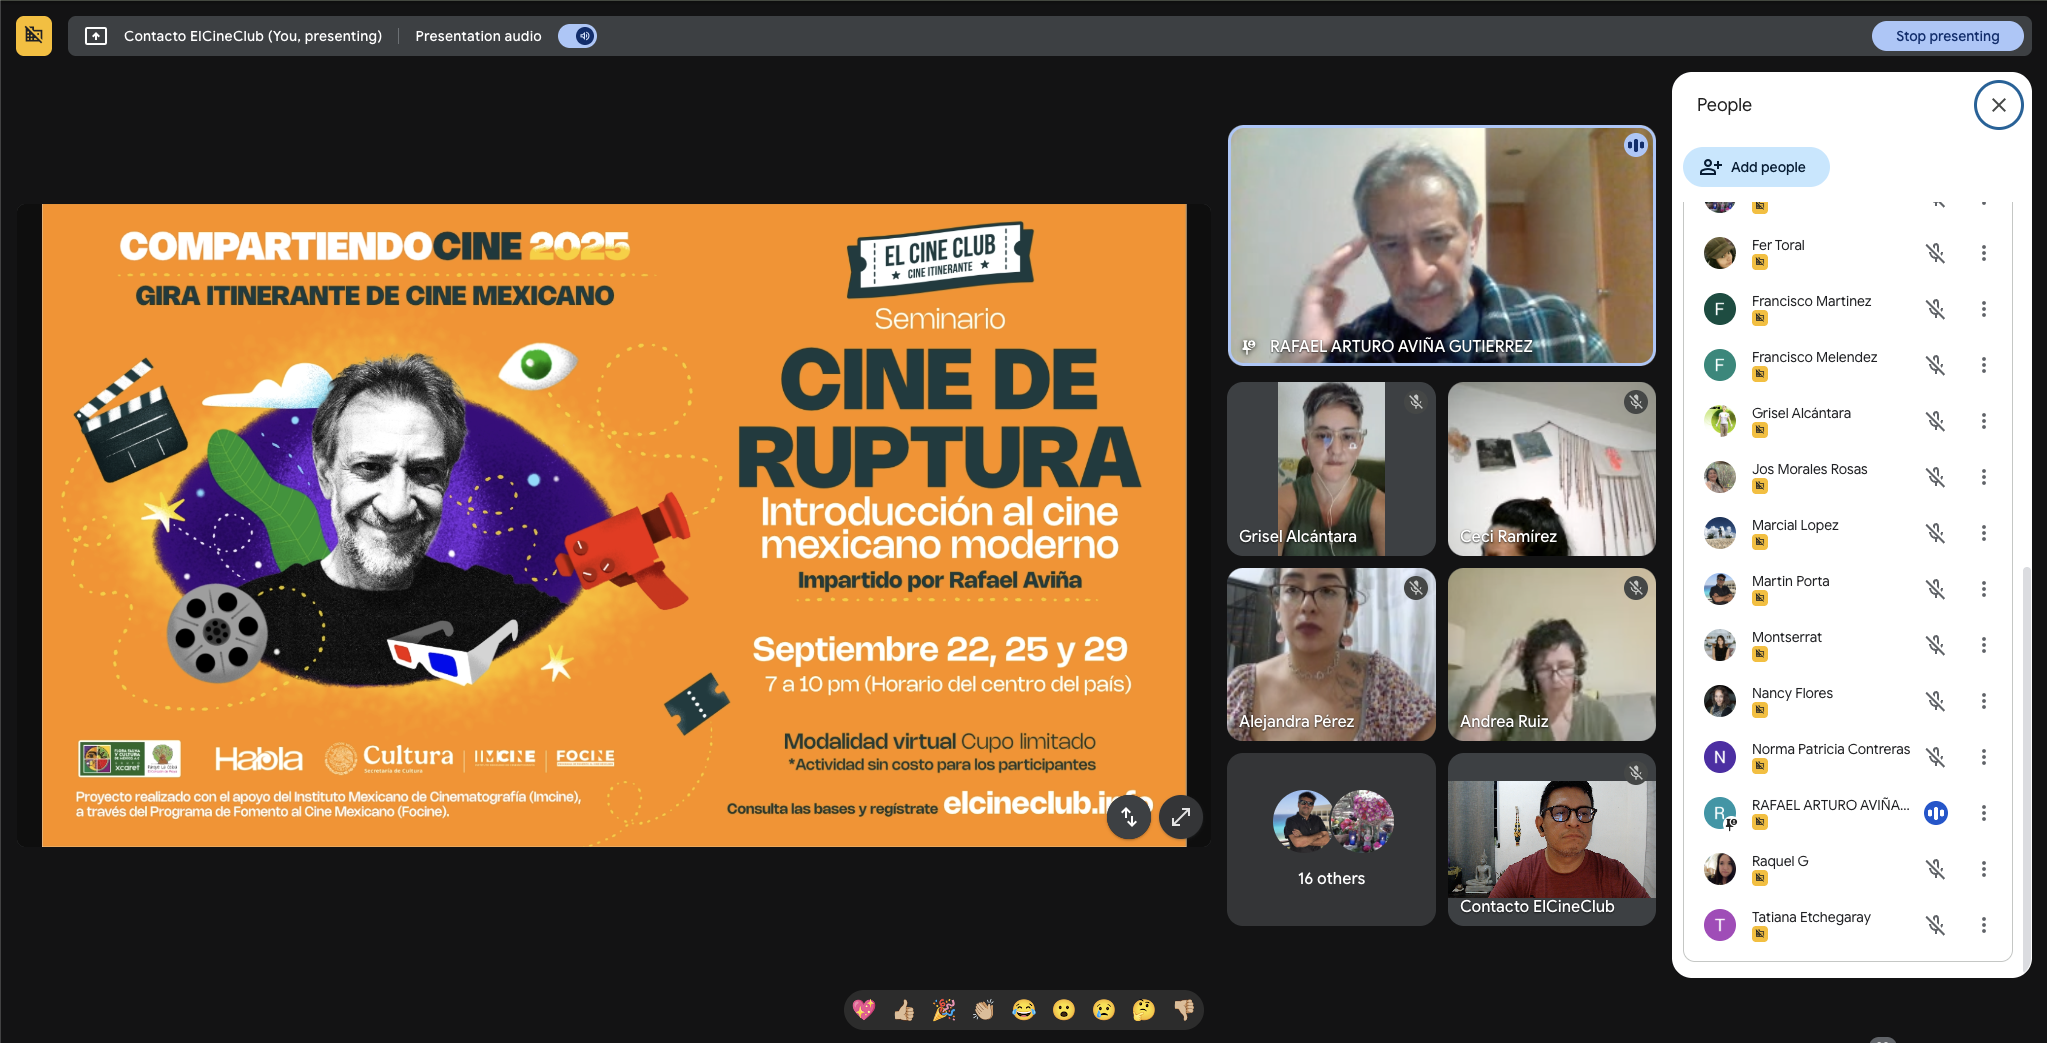Click muted mic icon on Ceci Ramirez tile
The image size is (2047, 1043).
(1635, 402)
